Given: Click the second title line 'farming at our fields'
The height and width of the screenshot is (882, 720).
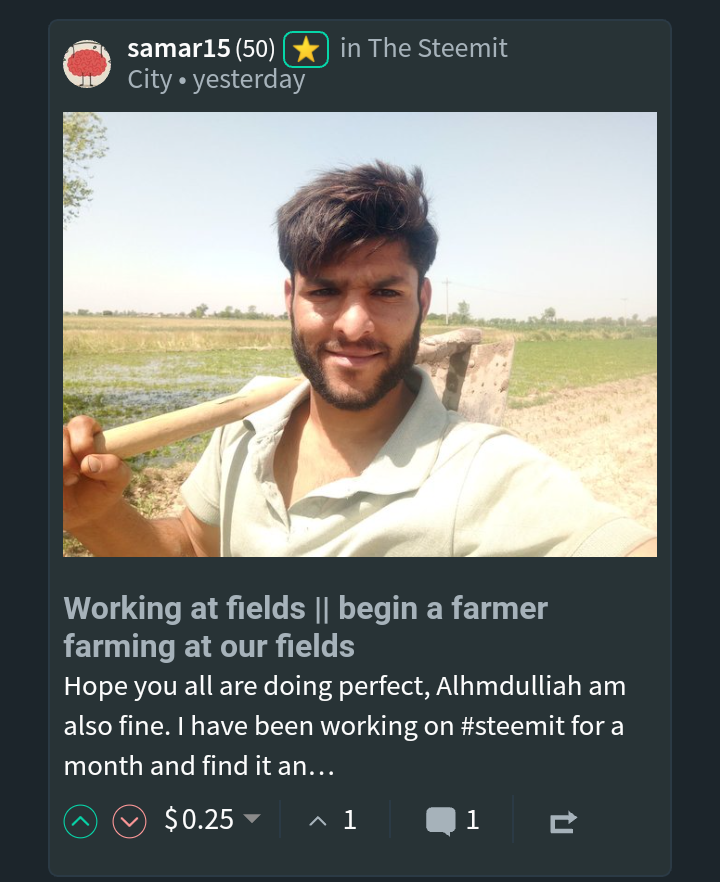Looking at the screenshot, I should [x=209, y=646].
